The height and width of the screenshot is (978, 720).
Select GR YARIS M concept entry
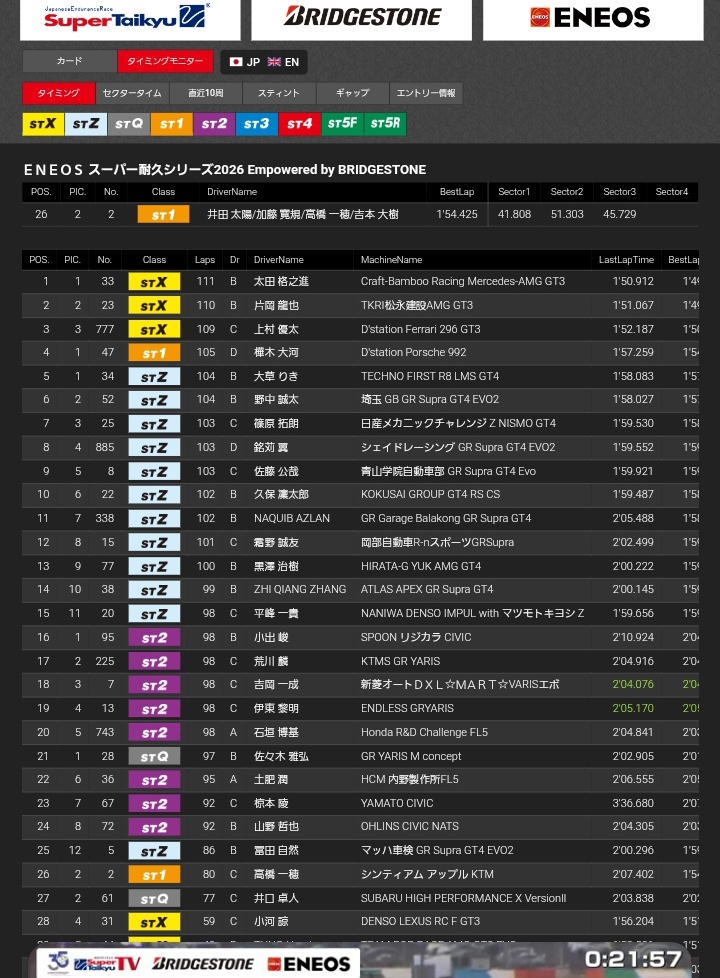tap(411, 755)
